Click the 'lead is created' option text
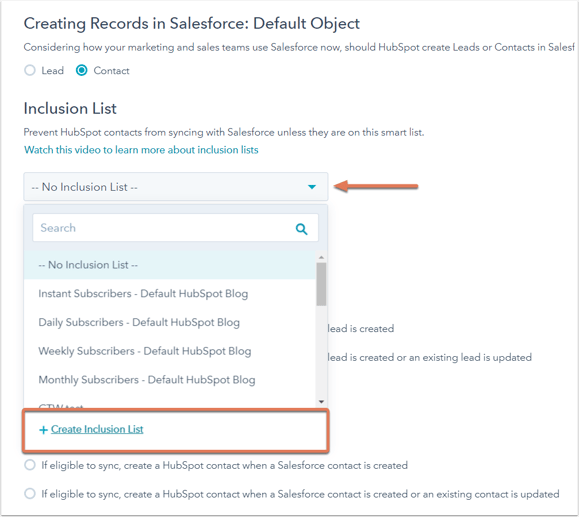 click(361, 329)
